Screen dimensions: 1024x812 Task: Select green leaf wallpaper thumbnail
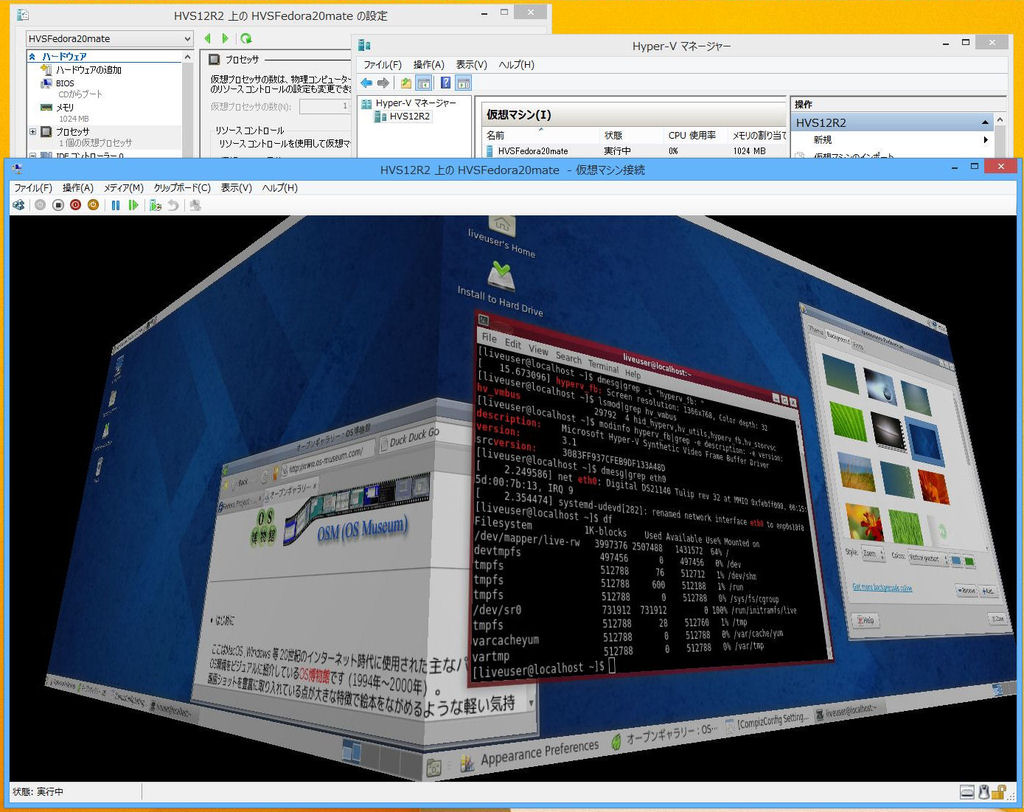(848, 422)
